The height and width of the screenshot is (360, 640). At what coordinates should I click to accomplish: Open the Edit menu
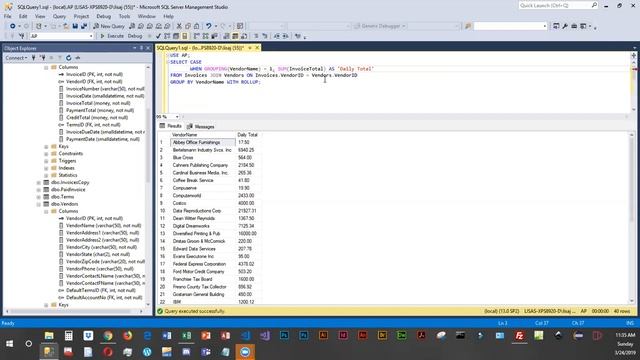coord(23,16)
